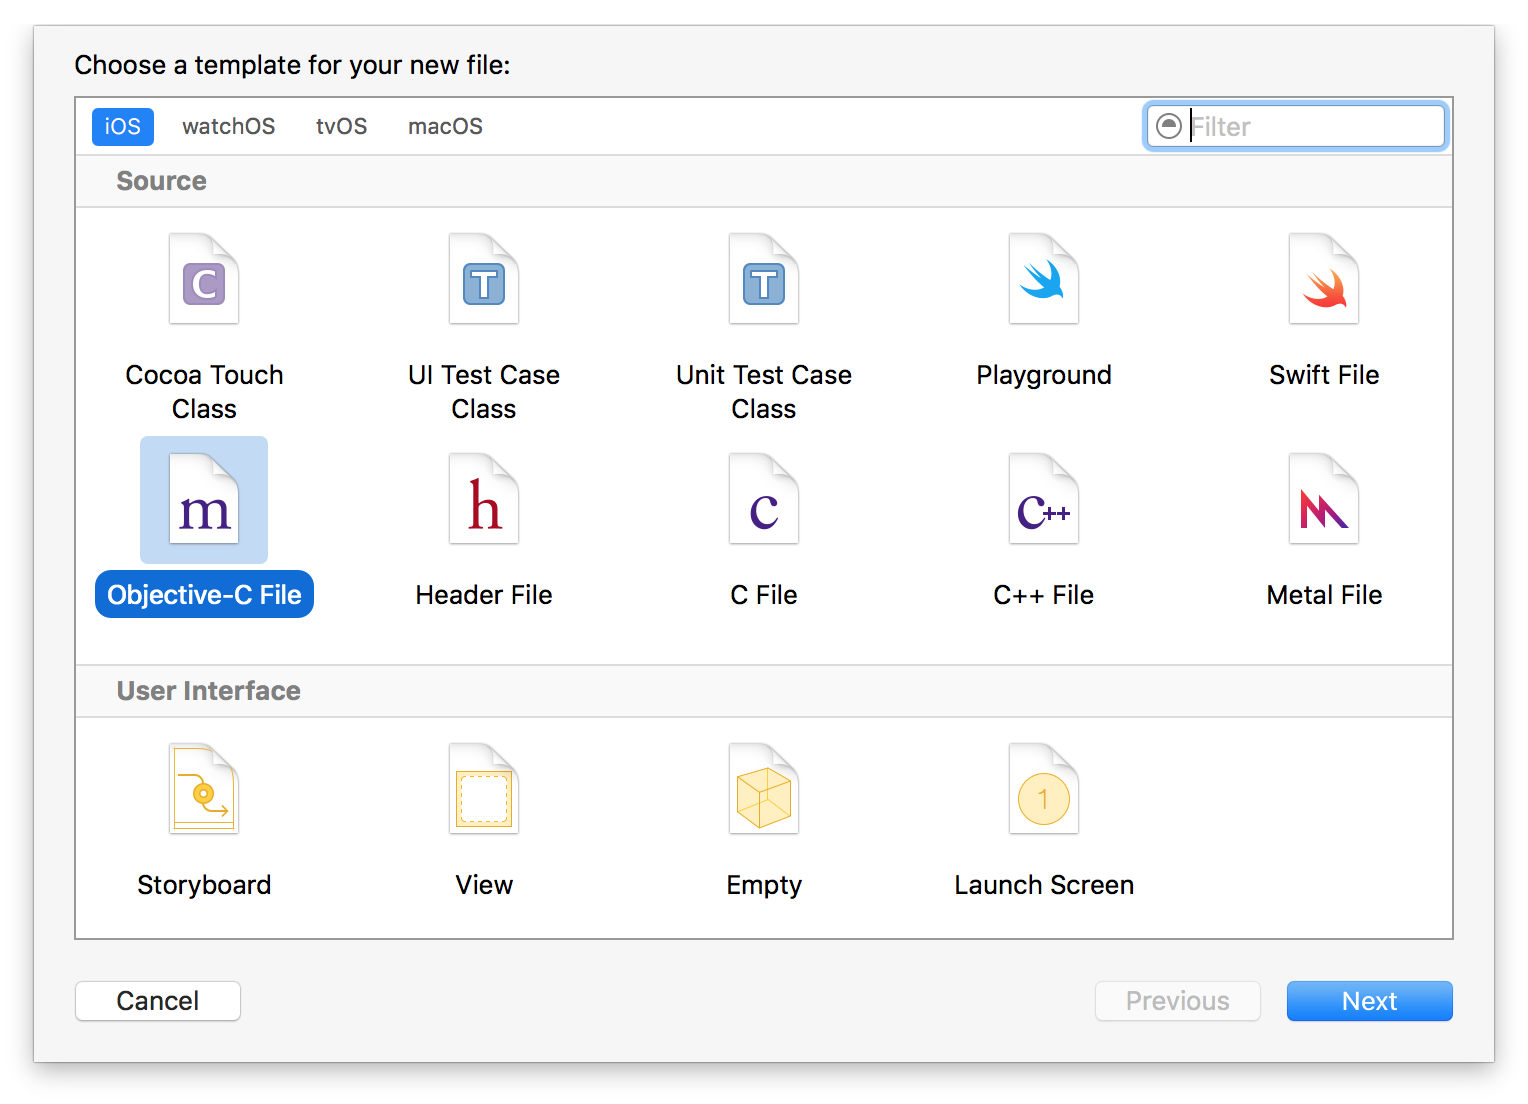Select the Cocoa Touch Class template icon

coord(204,279)
